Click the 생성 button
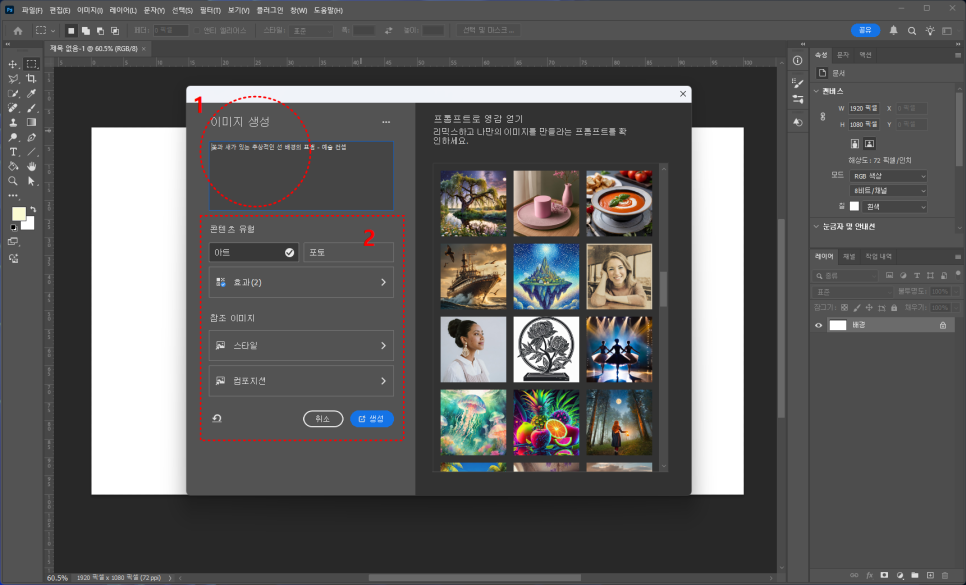Screen dimensions: 966x585 click(371, 419)
